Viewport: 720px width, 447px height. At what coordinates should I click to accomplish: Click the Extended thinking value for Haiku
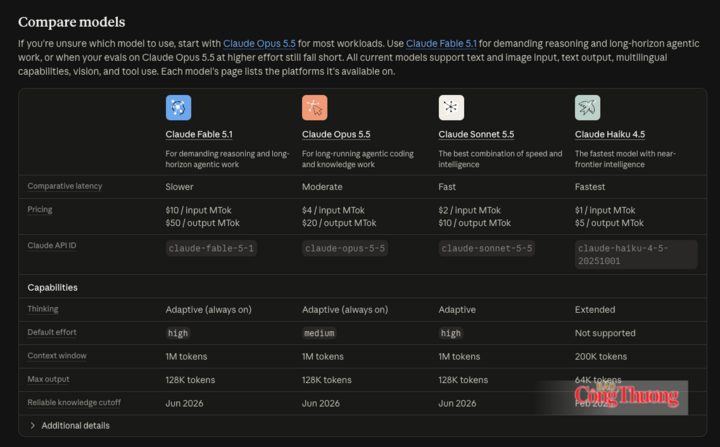pyautogui.click(x=595, y=310)
